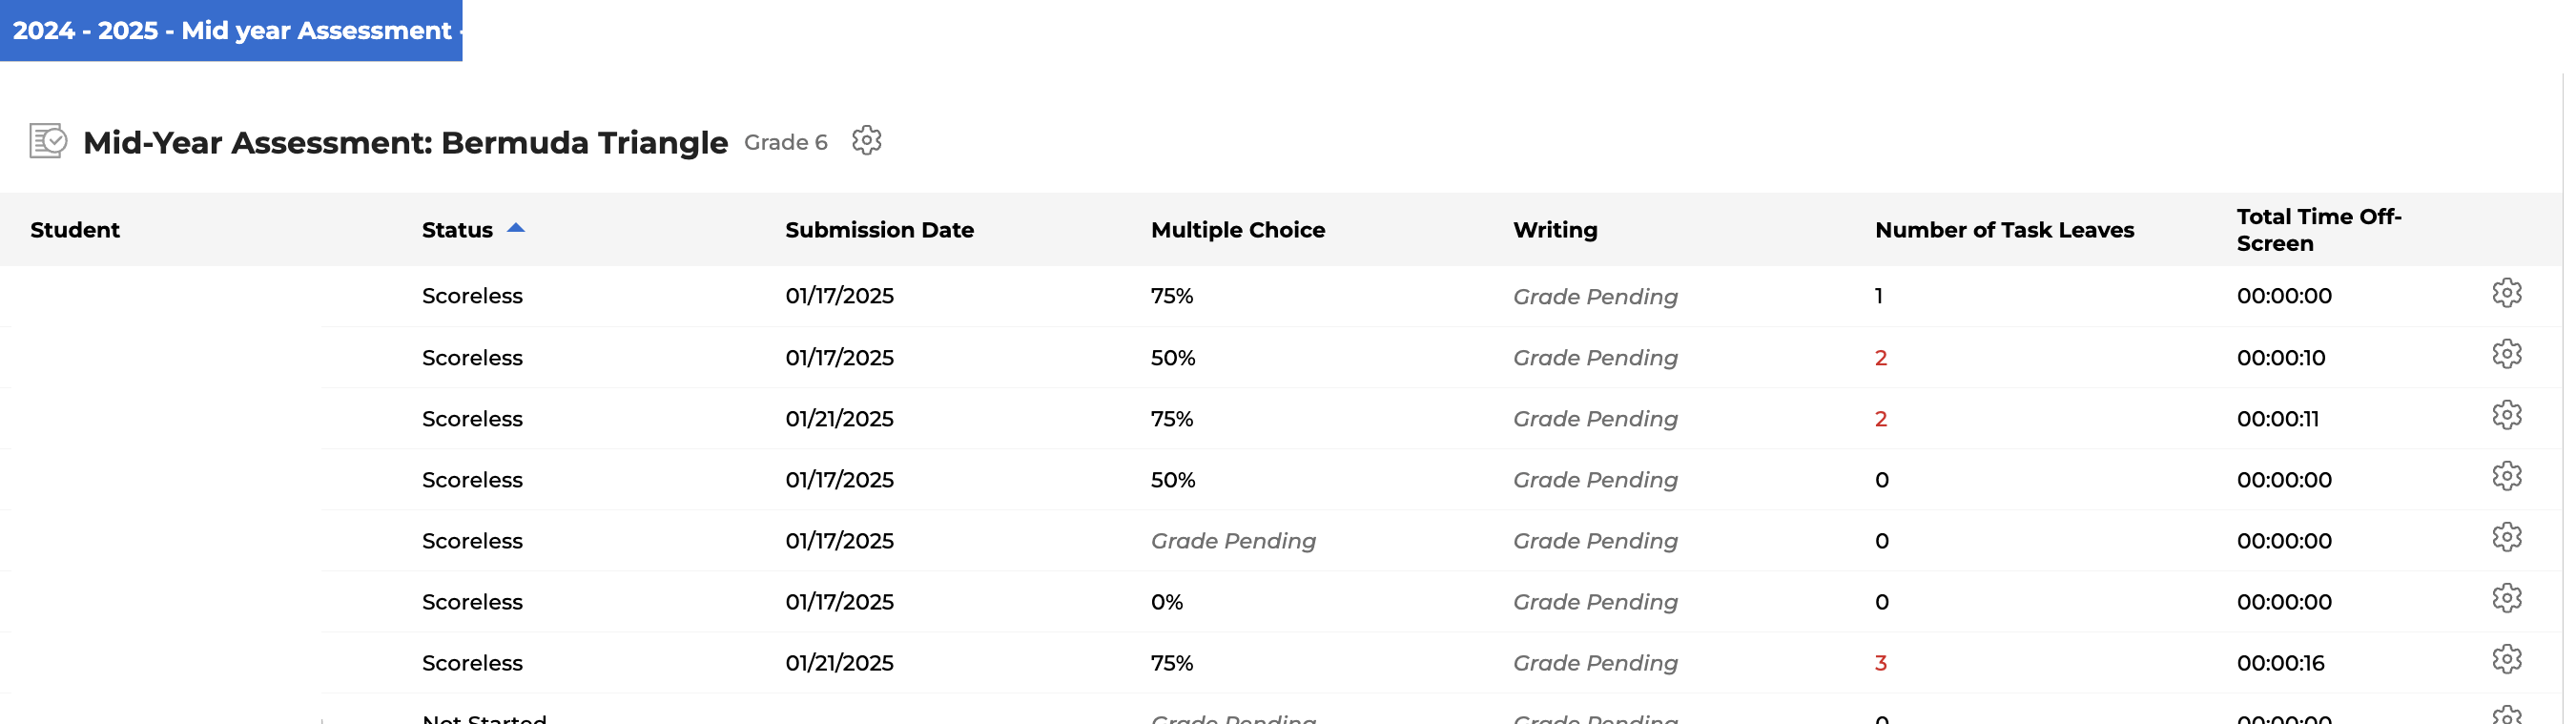The image size is (2576, 724).
Task: Open gear for Not Started row
Action: [x=2506, y=714]
